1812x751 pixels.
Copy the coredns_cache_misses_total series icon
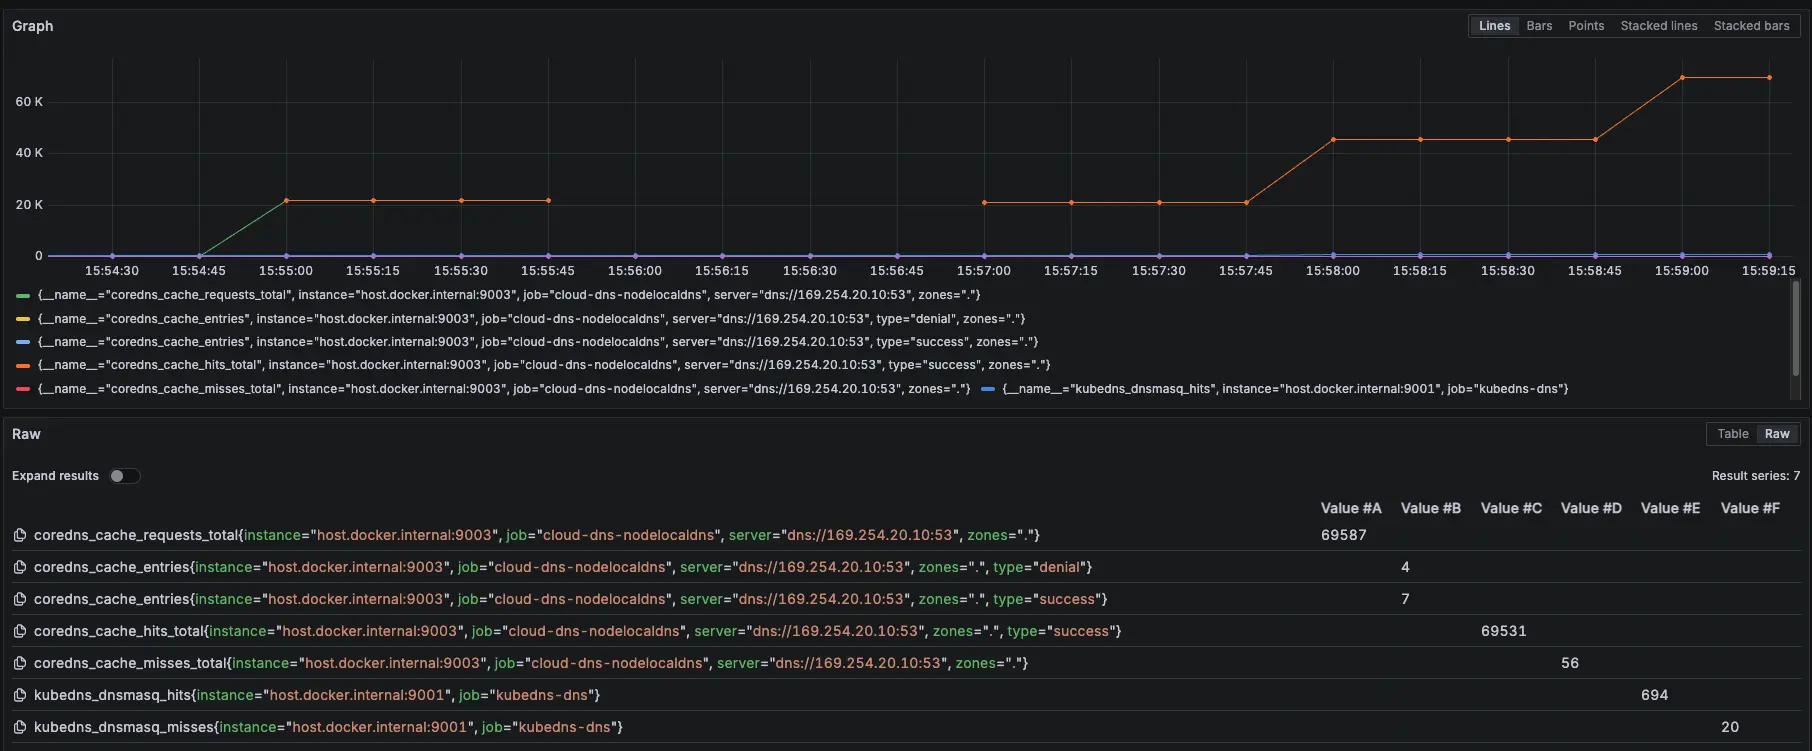point(19,663)
